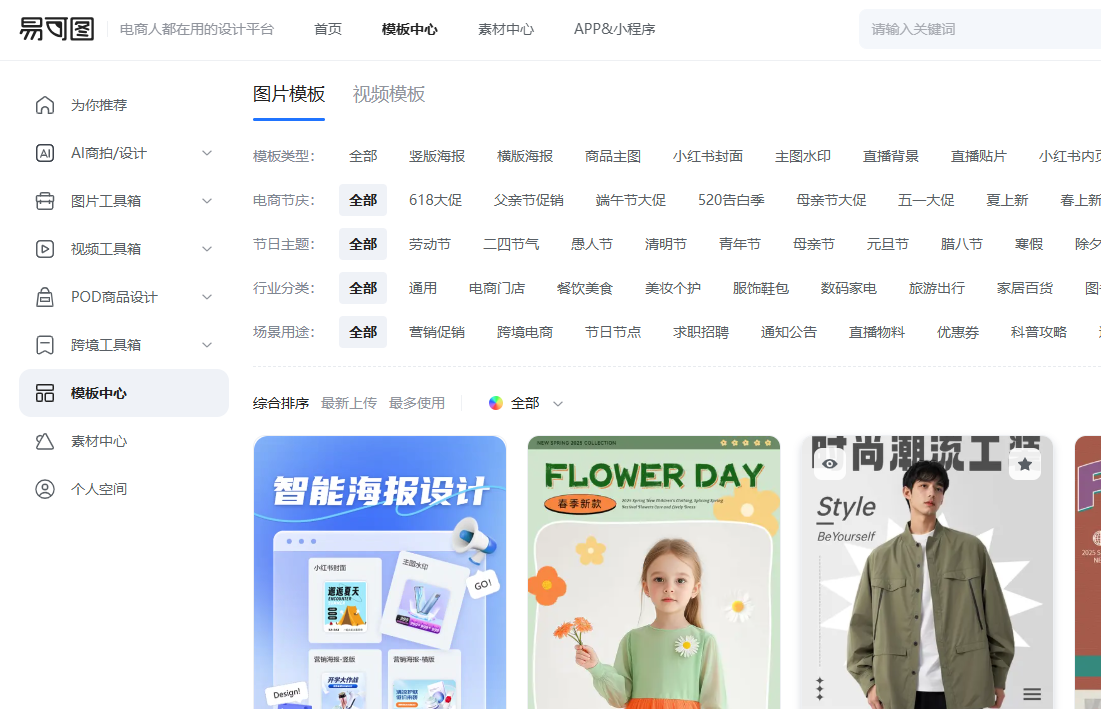Select 全部 in the 模板类型 row
The height and width of the screenshot is (709, 1101).
(363, 157)
